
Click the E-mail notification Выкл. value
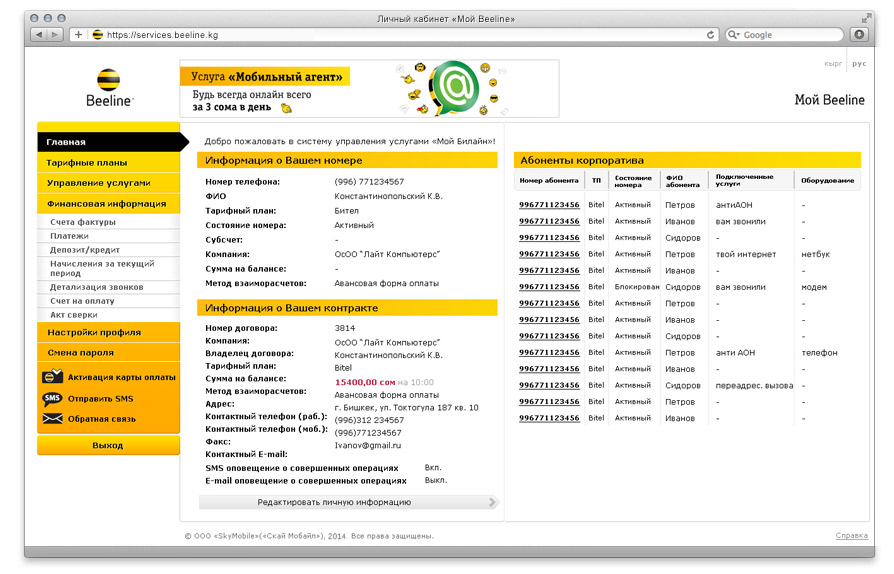436,481
